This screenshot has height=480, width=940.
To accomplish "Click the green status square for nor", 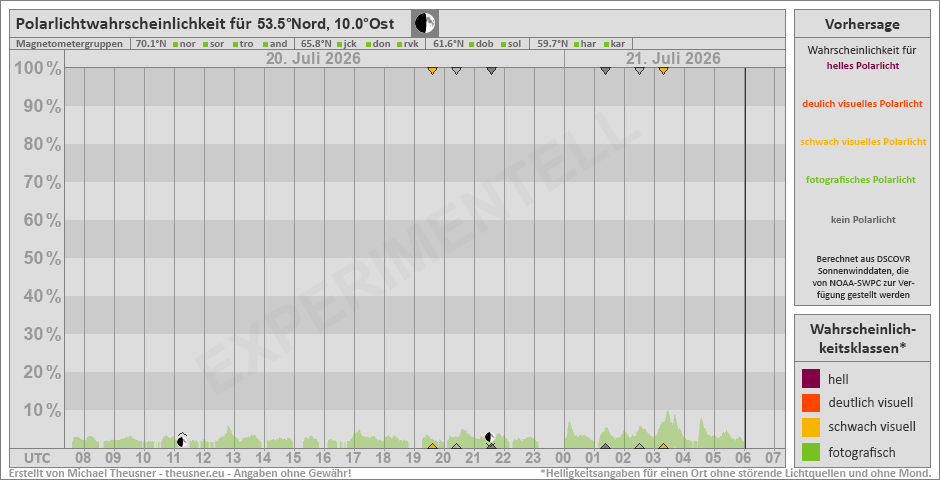I will [175, 44].
